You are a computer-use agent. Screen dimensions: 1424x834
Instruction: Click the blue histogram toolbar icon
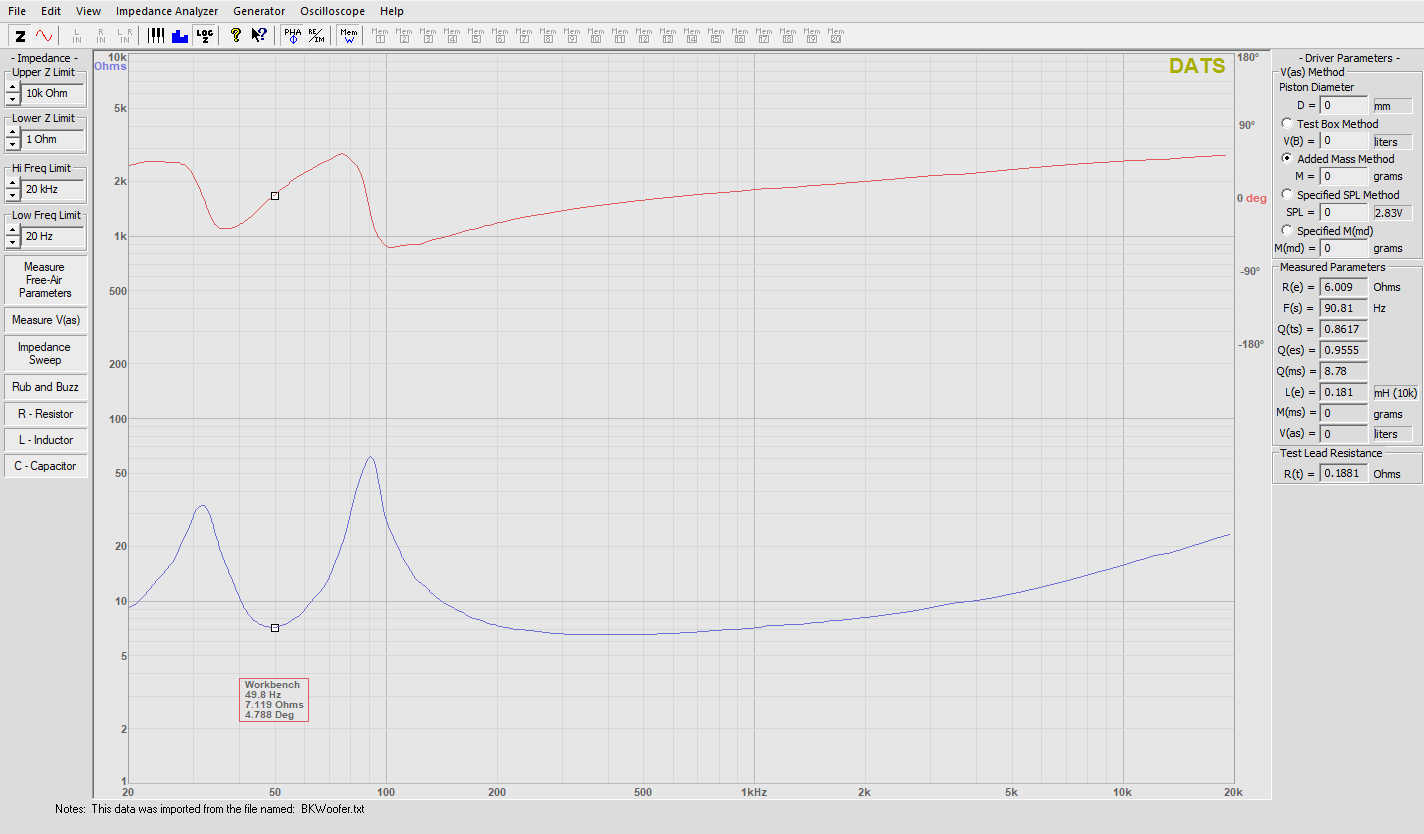[x=180, y=35]
